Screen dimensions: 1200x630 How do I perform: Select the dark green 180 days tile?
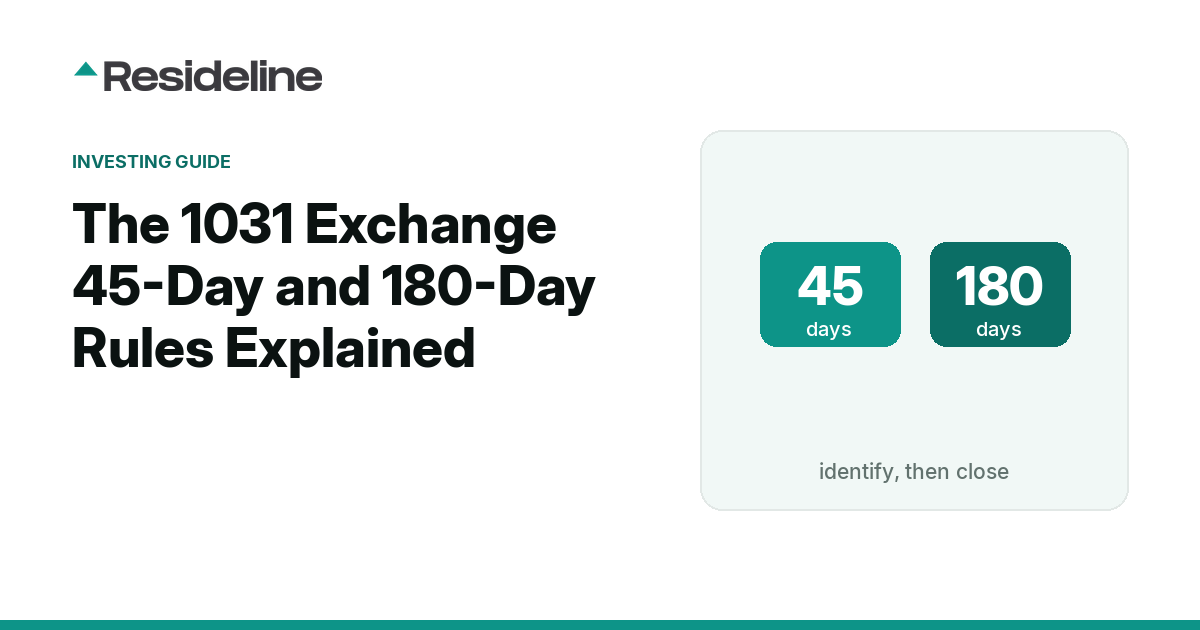1000,294
